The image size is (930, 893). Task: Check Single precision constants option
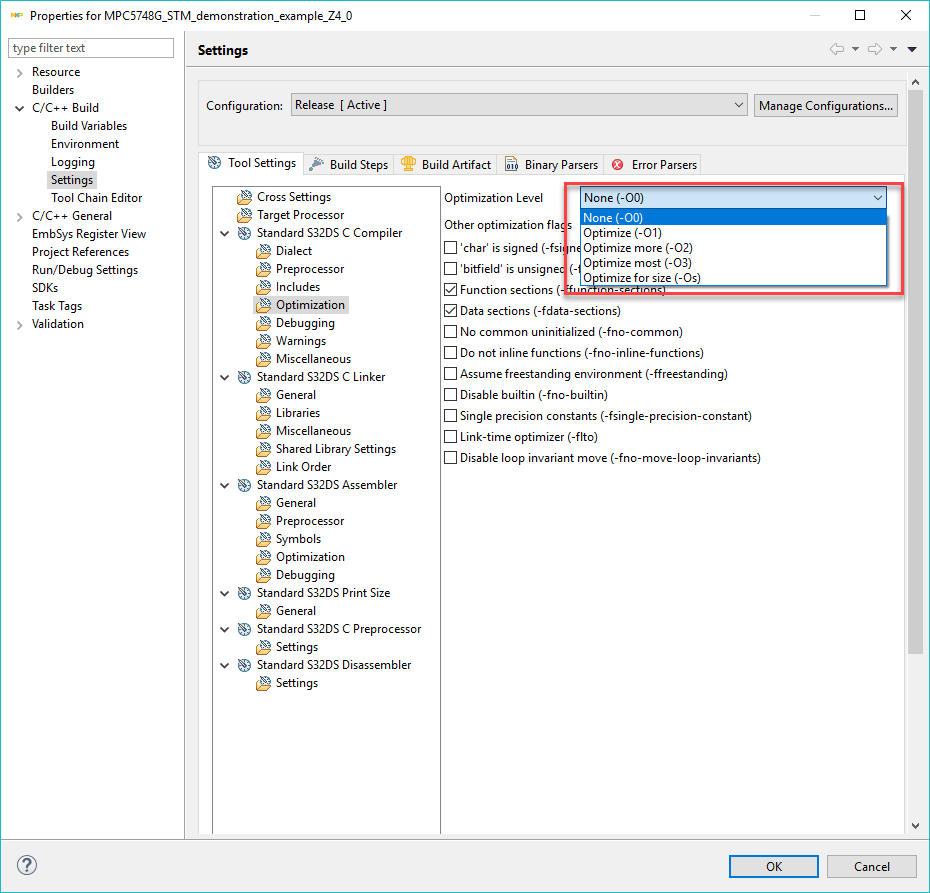(x=451, y=416)
